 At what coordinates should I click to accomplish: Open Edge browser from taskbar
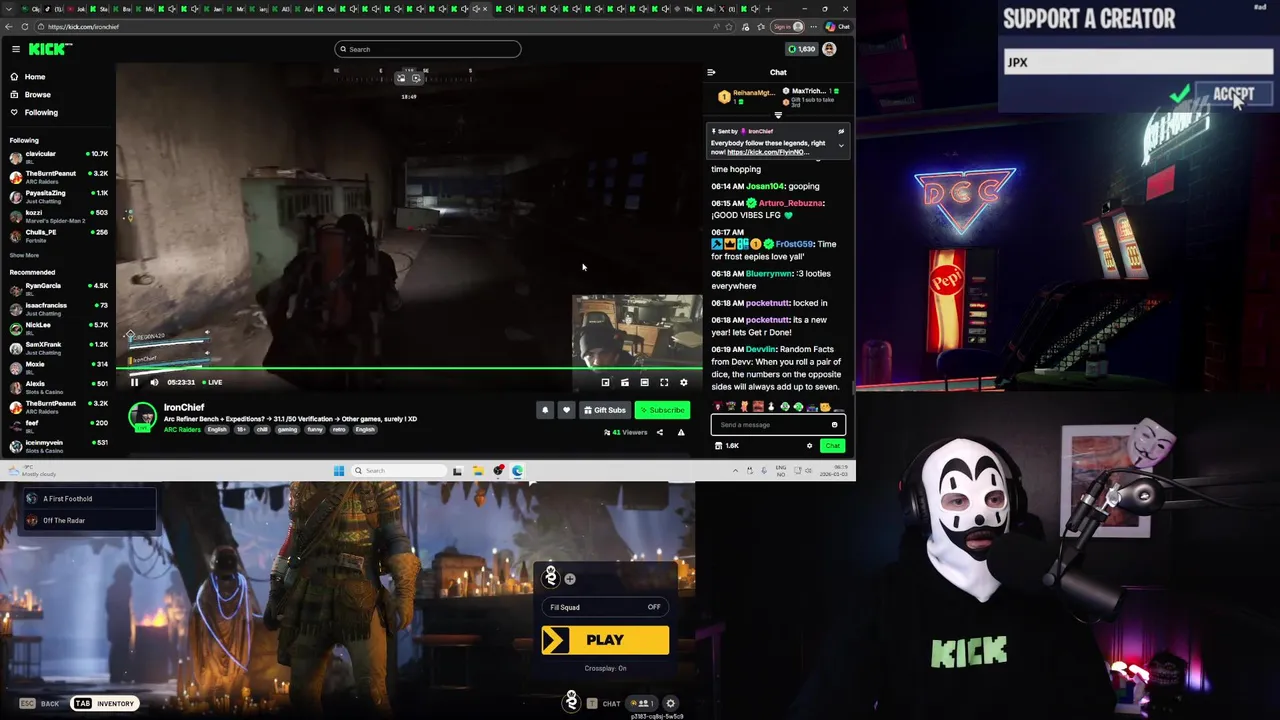(517, 471)
